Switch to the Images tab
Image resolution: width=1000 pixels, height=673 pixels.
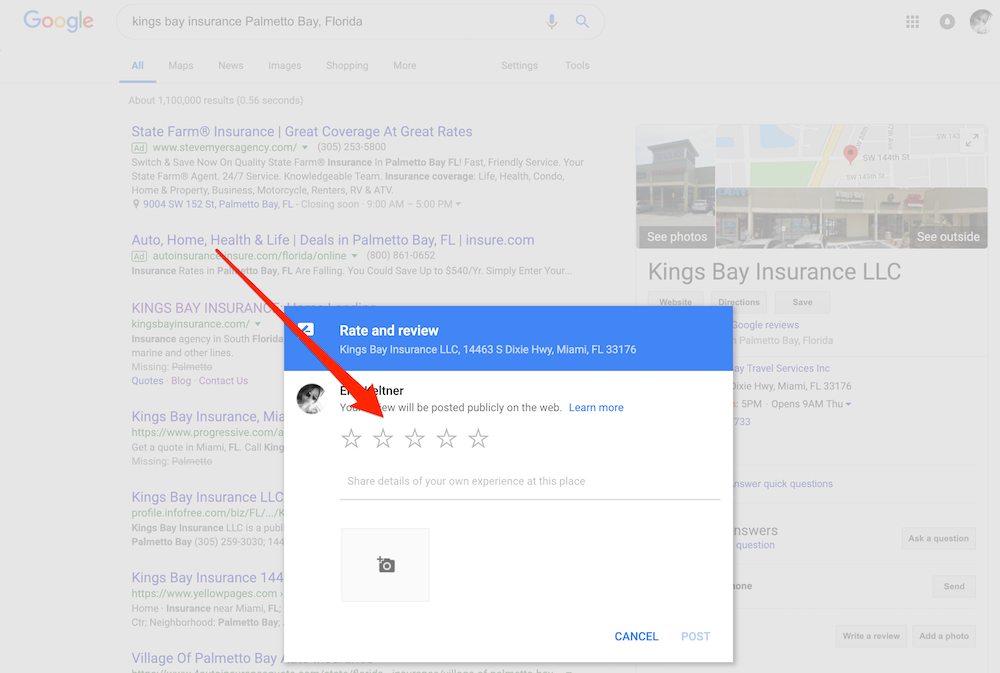[284, 66]
